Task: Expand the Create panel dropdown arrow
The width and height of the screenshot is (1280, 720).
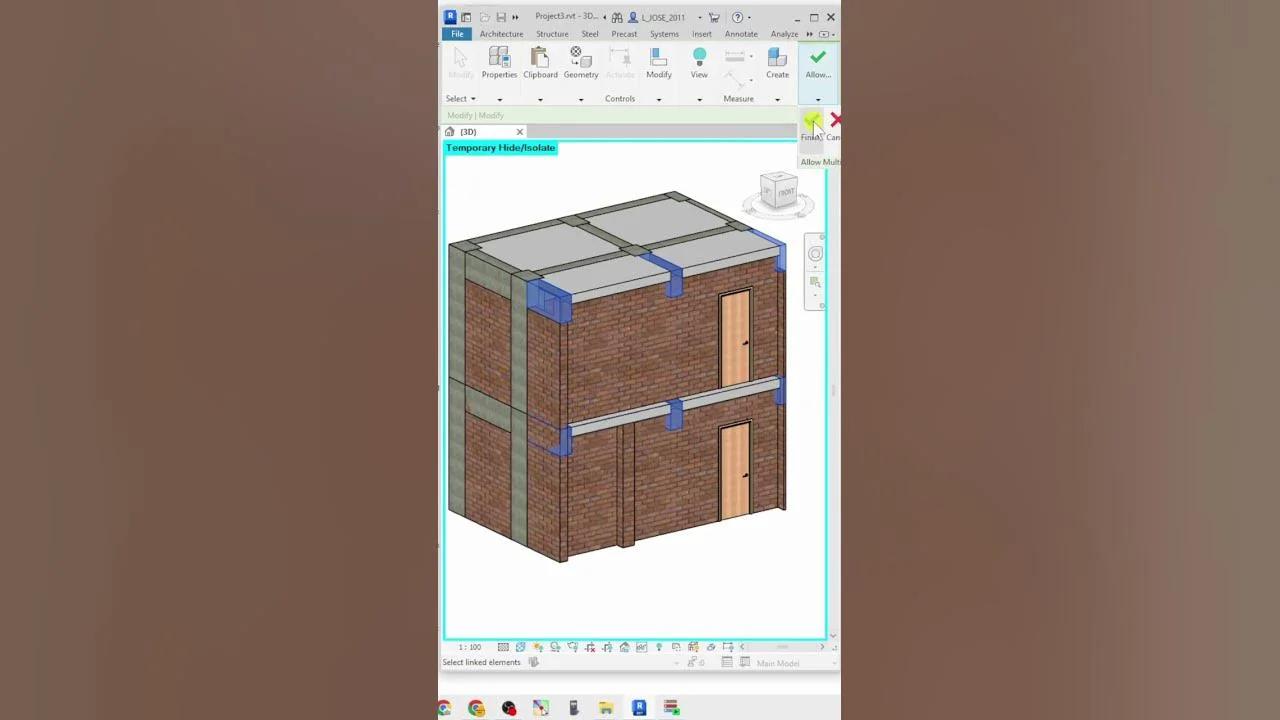Action: pos(777,99)
